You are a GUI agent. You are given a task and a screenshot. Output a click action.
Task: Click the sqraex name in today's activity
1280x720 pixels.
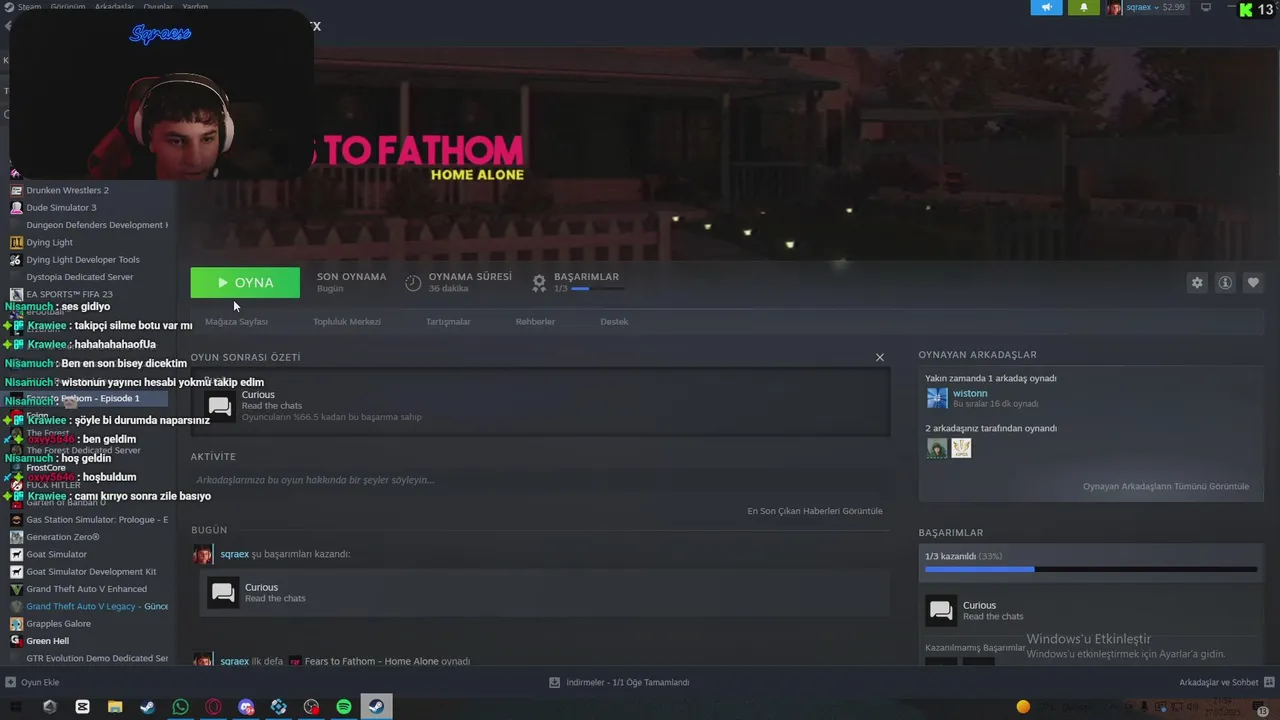[x=234, y=554]
